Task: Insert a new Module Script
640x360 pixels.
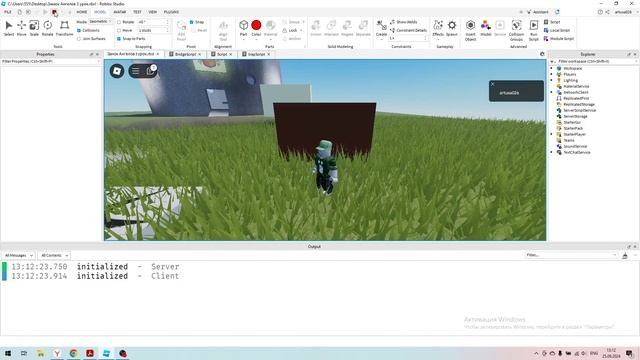Action: 559,39
